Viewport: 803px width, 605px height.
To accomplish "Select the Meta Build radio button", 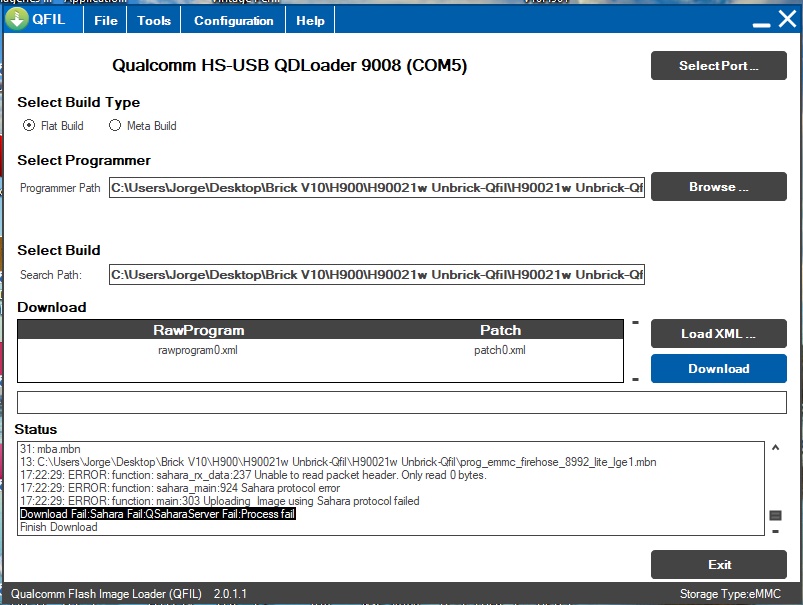I will click(x=115, y=126).
